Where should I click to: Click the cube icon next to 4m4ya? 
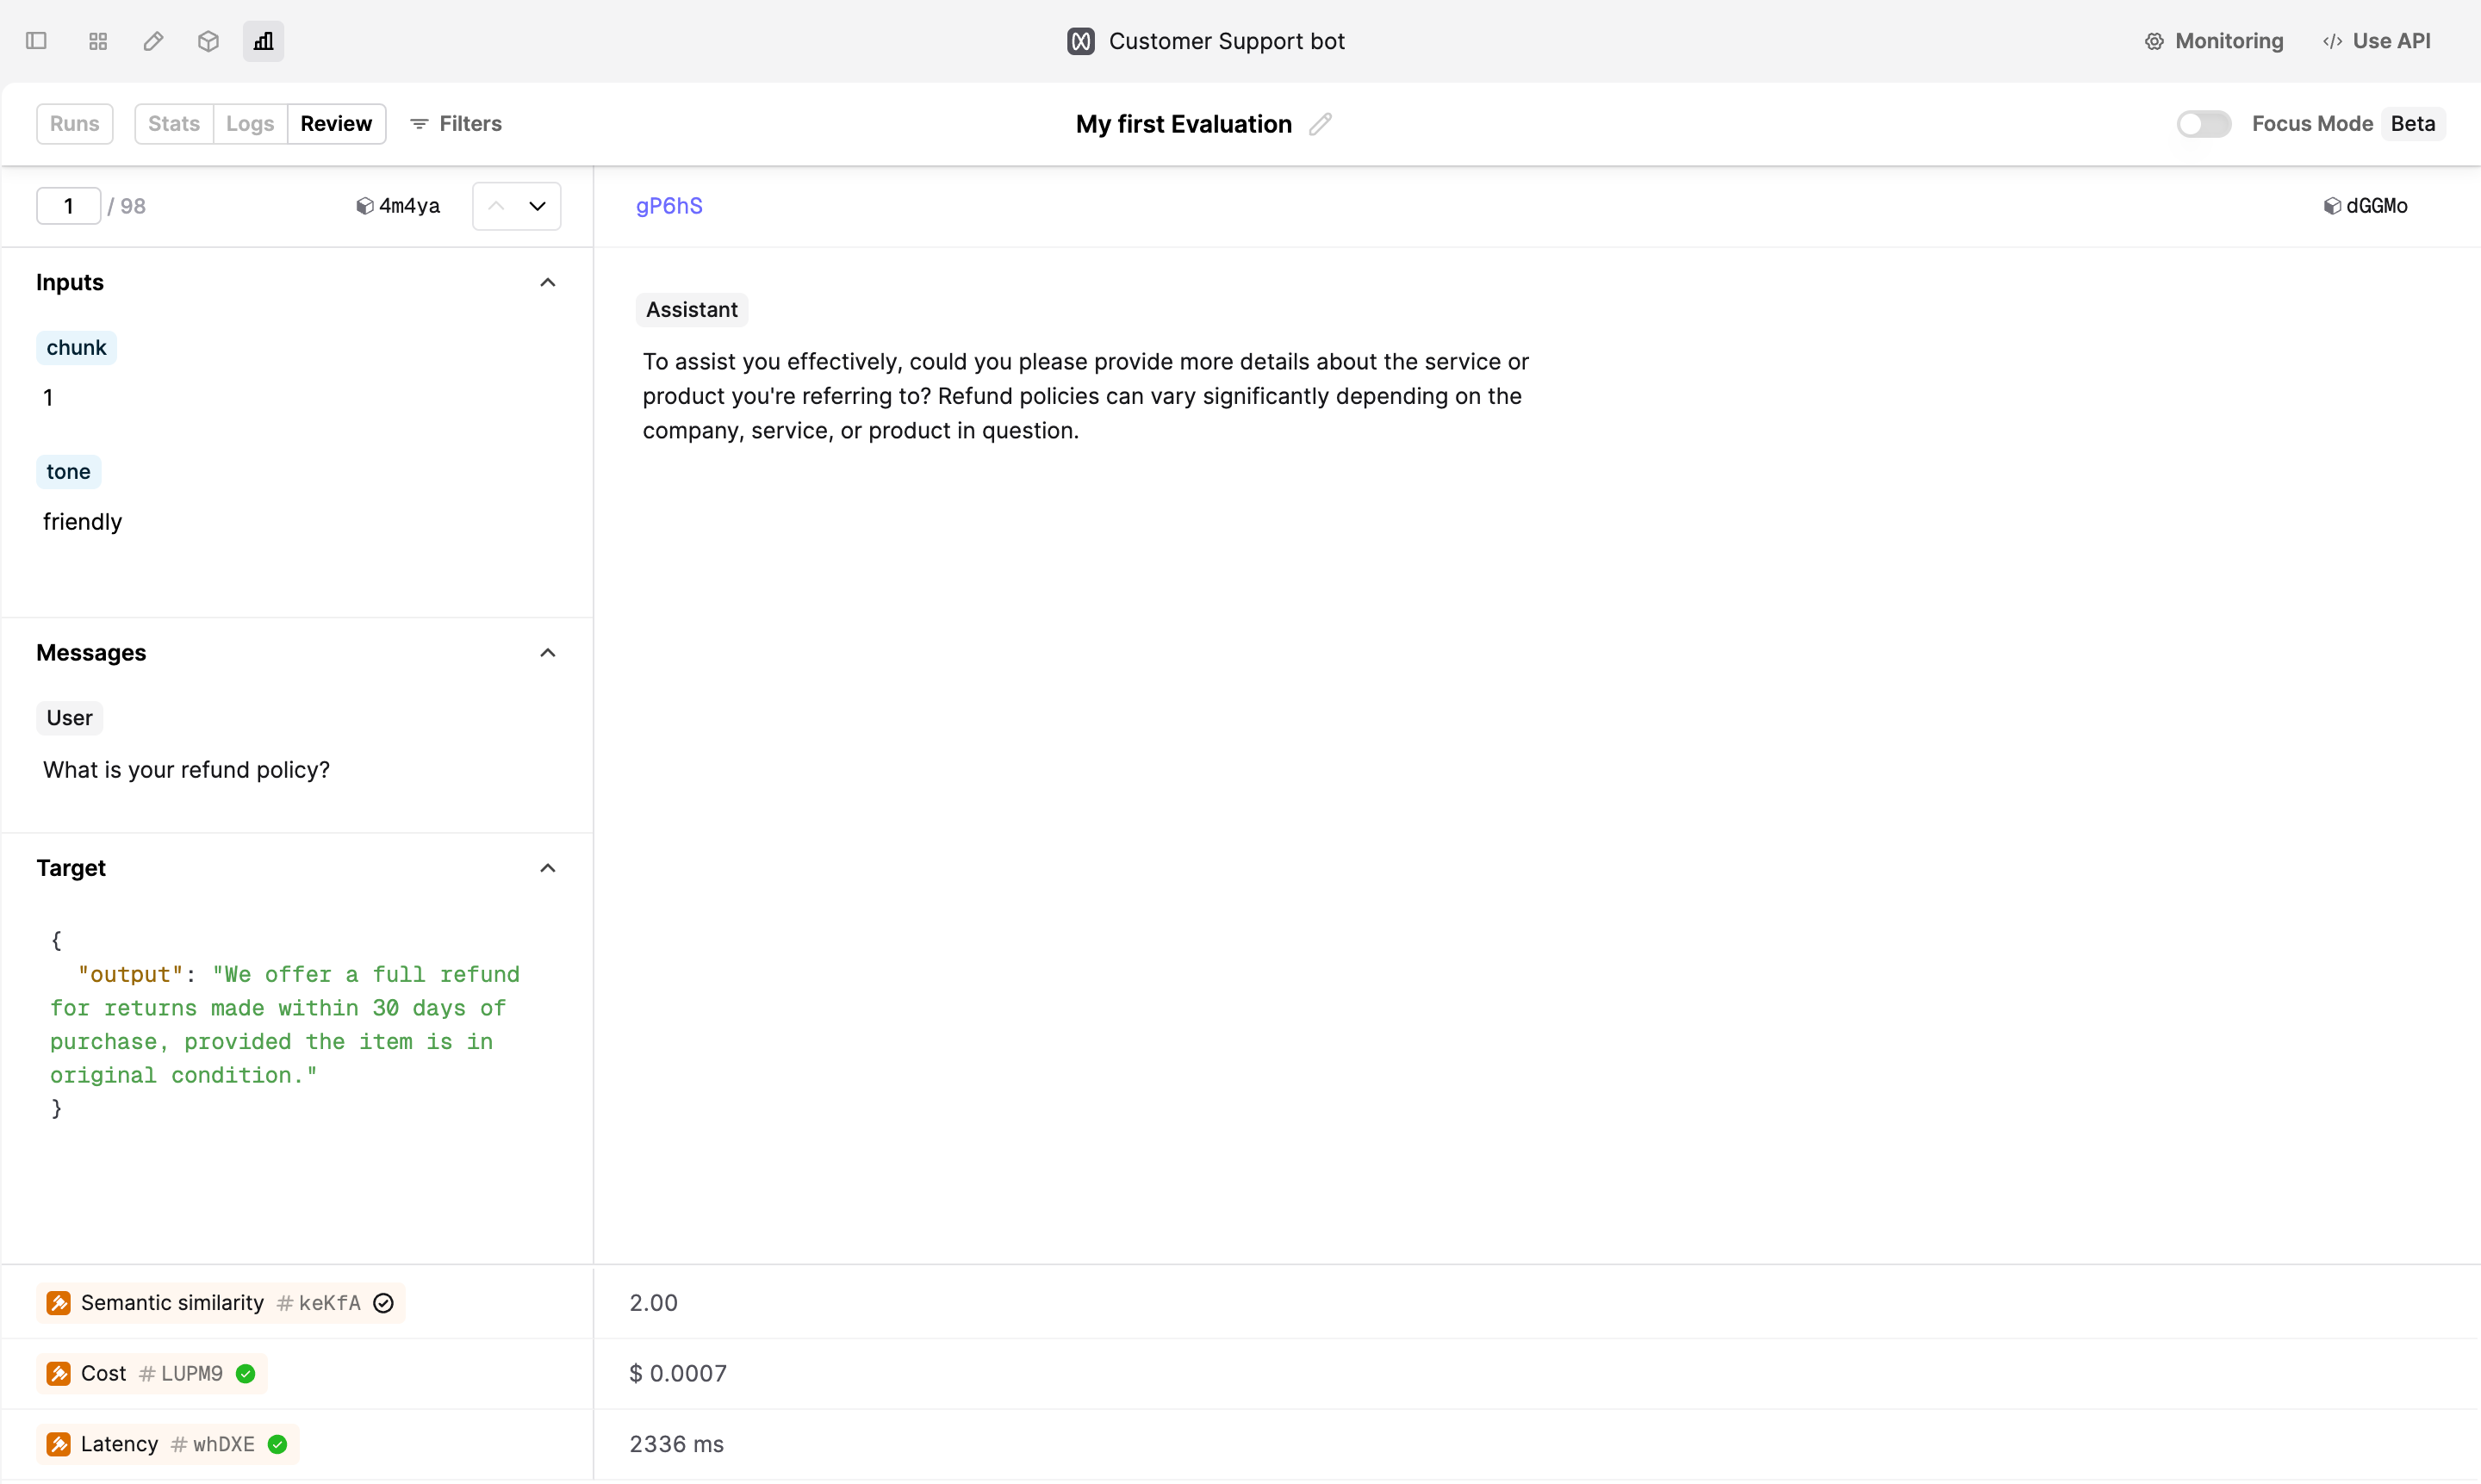click(x=365, y=206)
